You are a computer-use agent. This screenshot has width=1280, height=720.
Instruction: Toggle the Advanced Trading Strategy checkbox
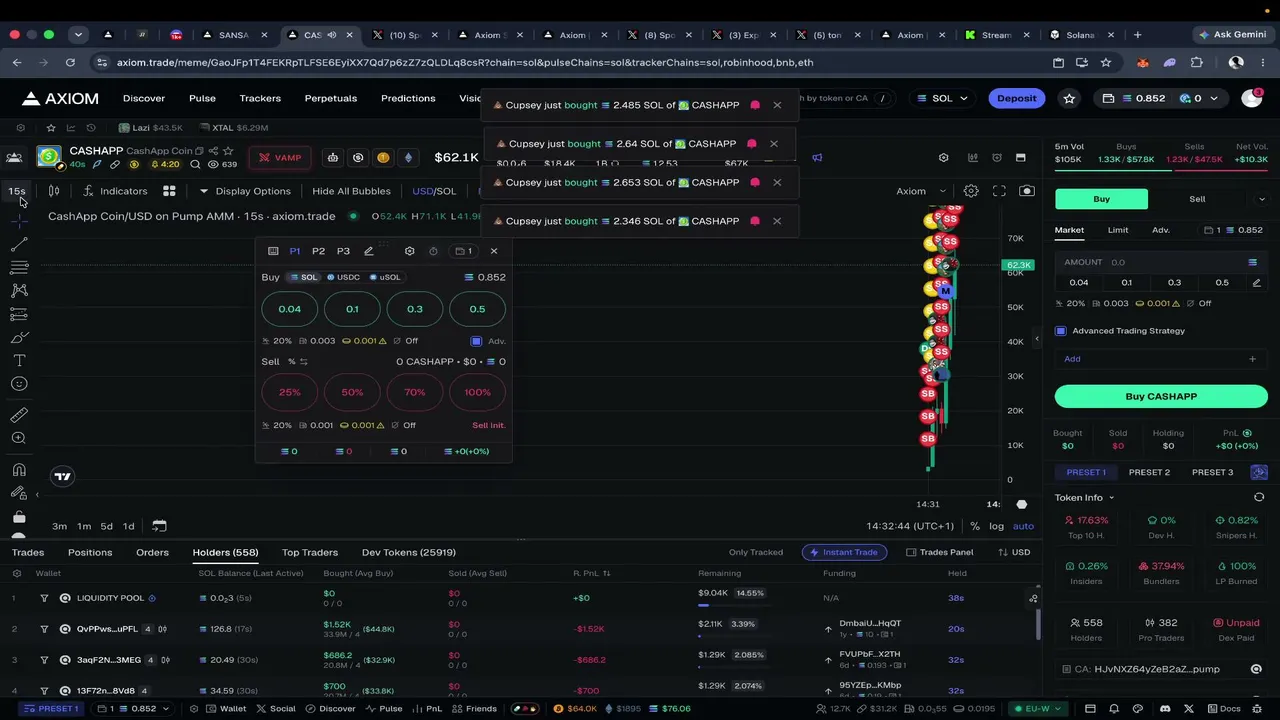1061,331
